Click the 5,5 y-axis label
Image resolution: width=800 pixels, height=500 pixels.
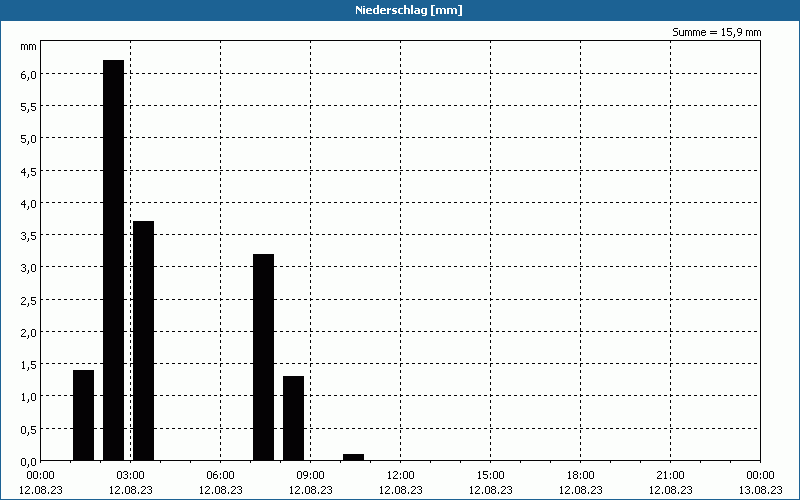(29, 107)
